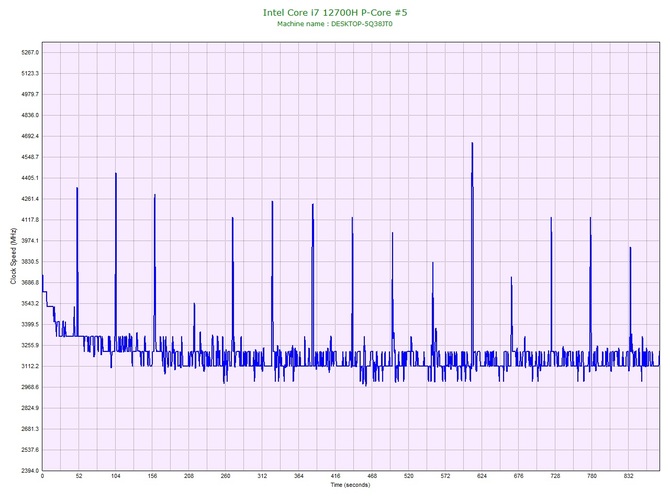This screenshot has width=670, height=502.
Task: Click the clock spike peak near 104 seconds
Action: pyautogui.click(x=116, y=174)
